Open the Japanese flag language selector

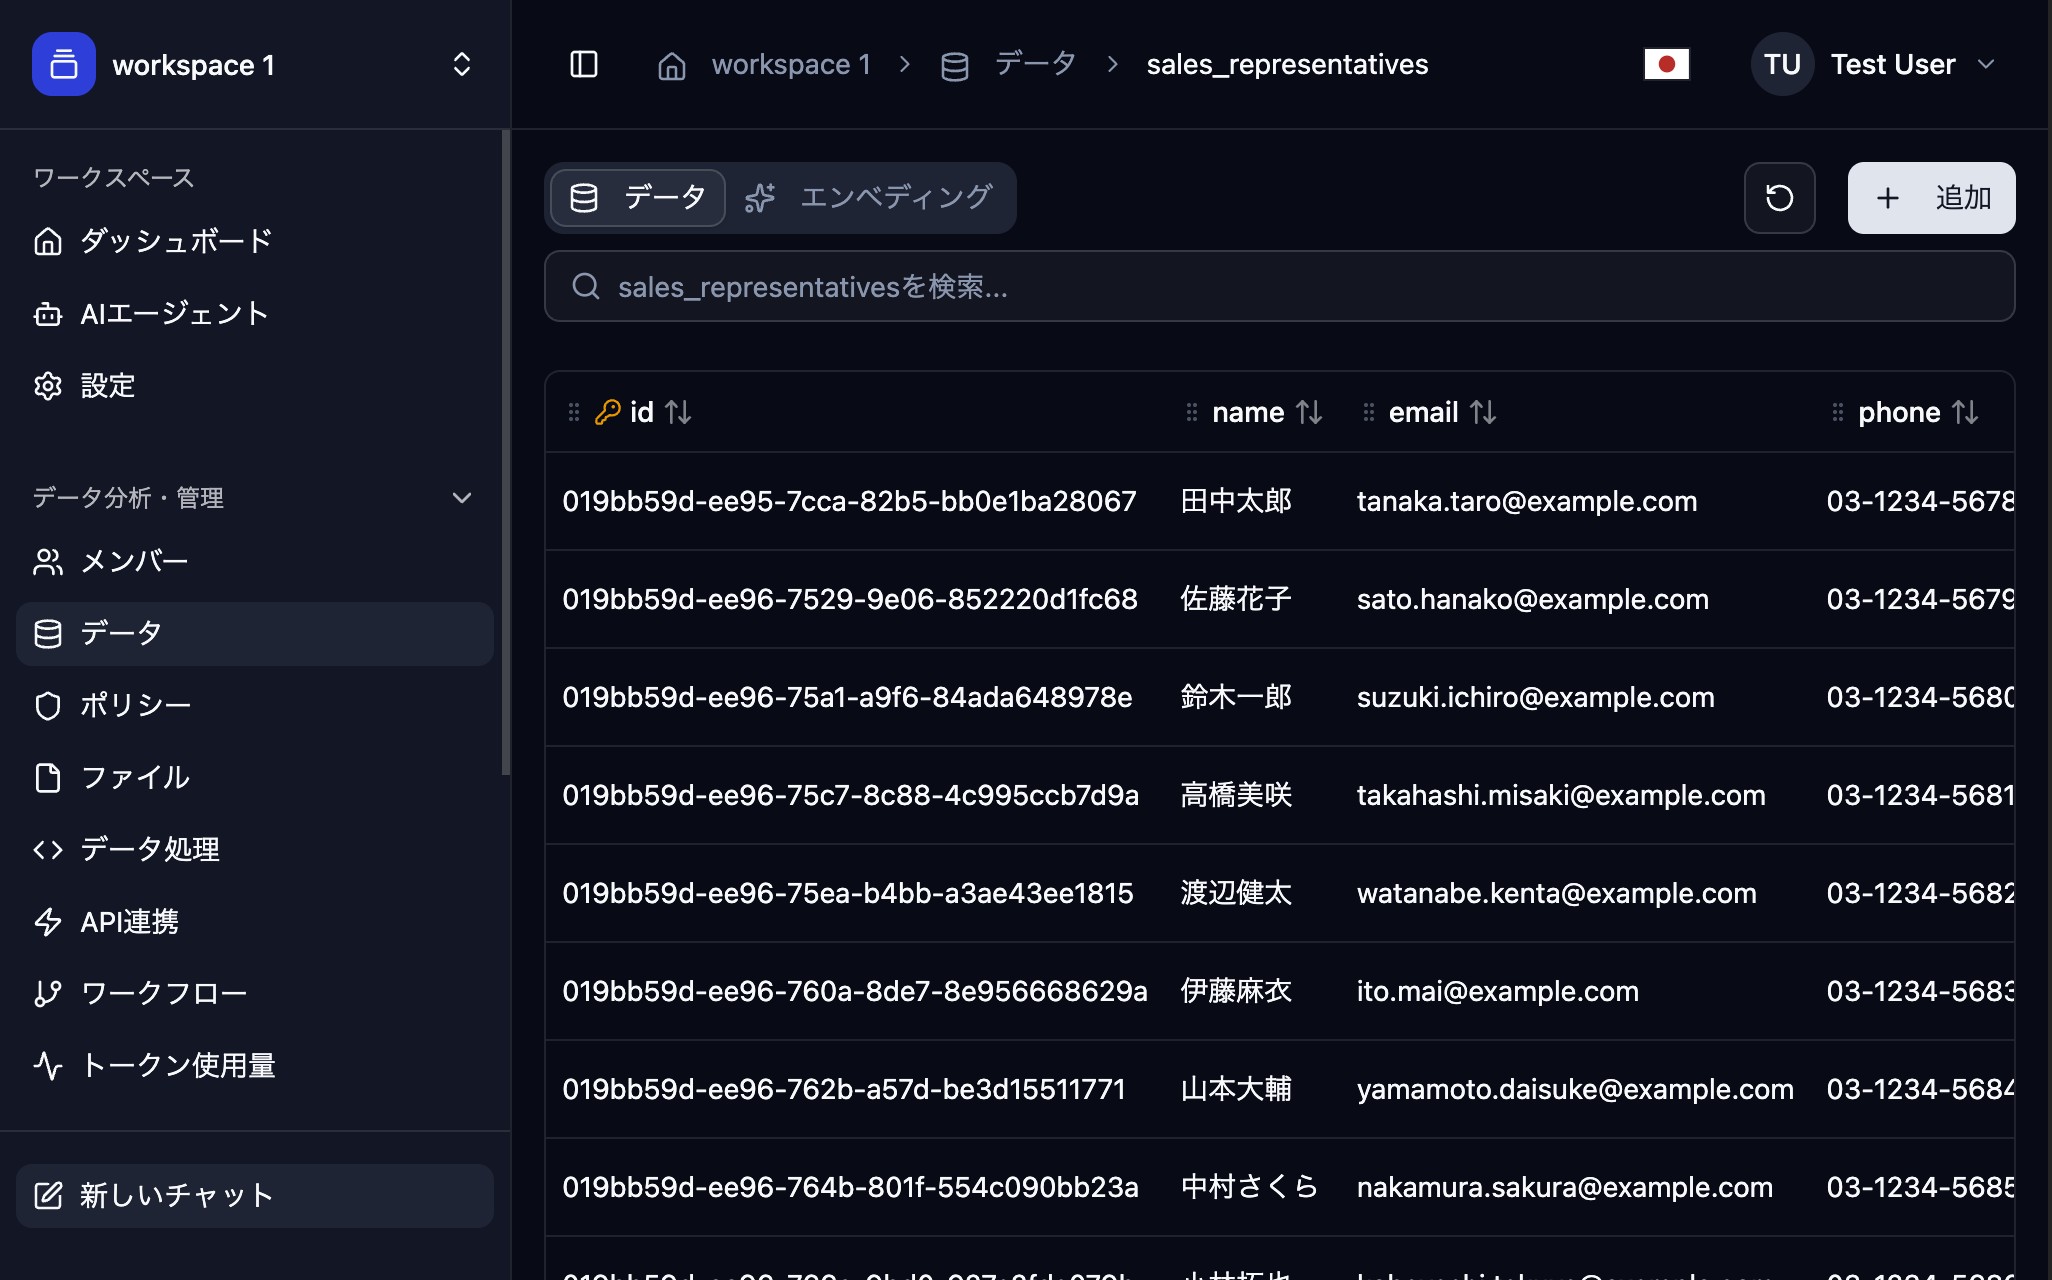(1666, 64)
